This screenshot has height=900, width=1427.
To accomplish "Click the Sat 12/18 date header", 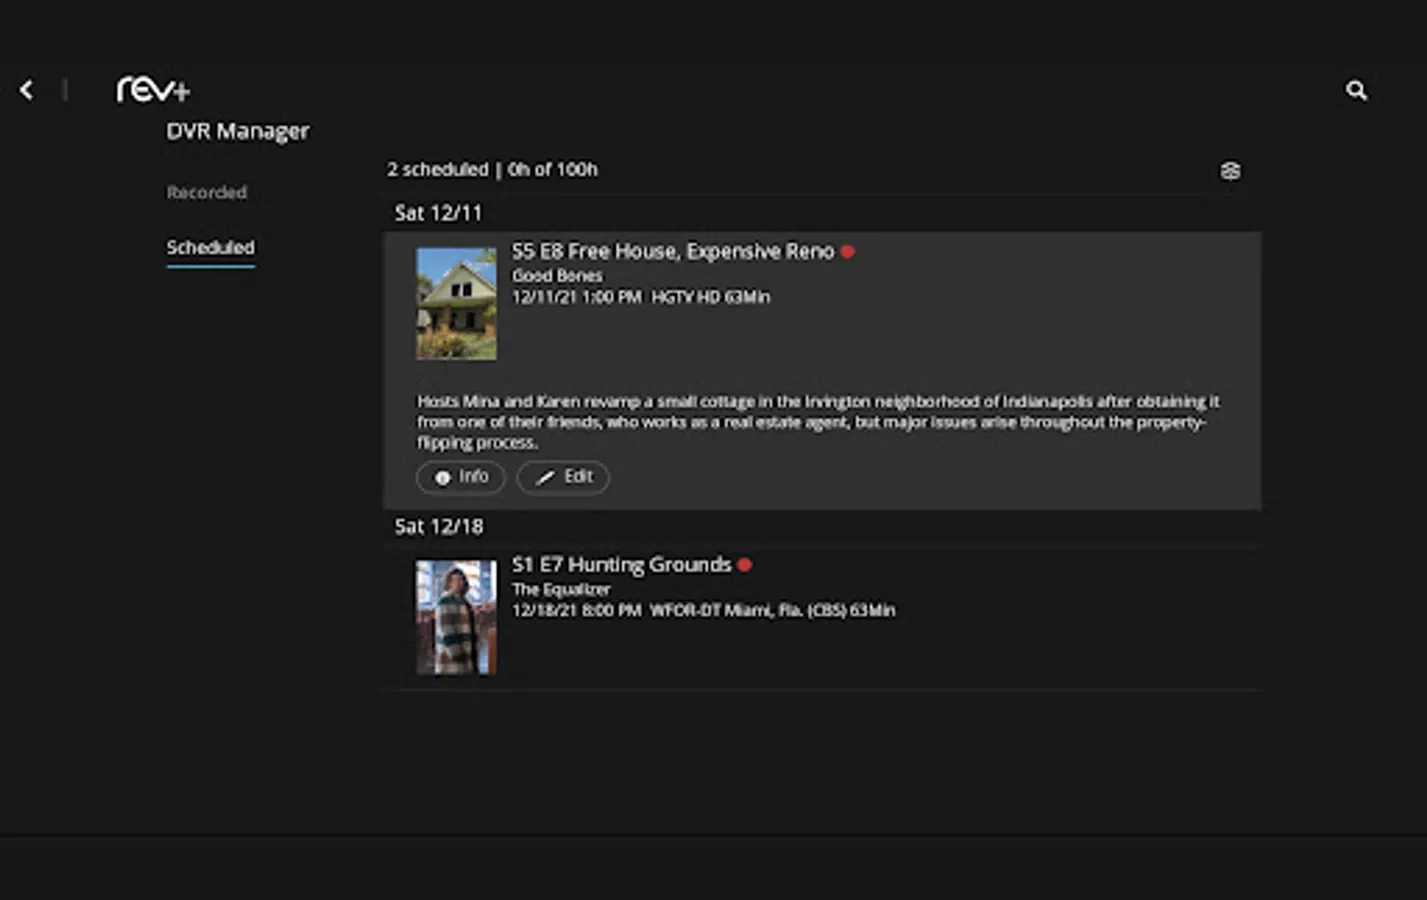I will tap(439, 526).
